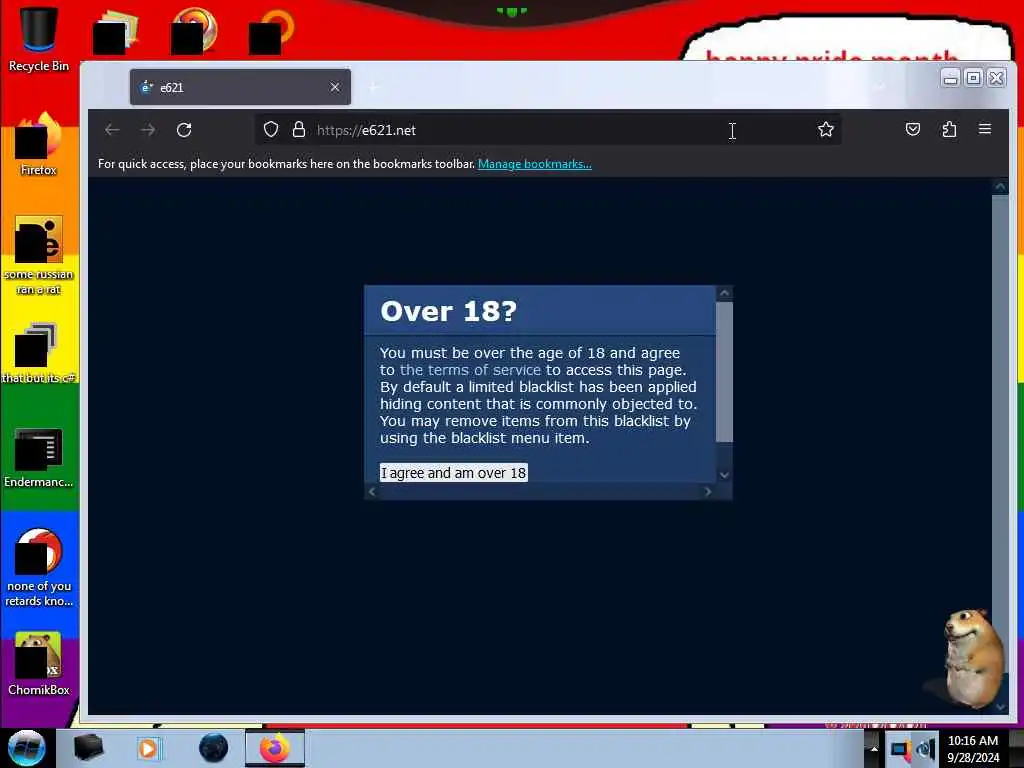
Task: Go forward using the browser forward arrow
Action: click(148, 130)
